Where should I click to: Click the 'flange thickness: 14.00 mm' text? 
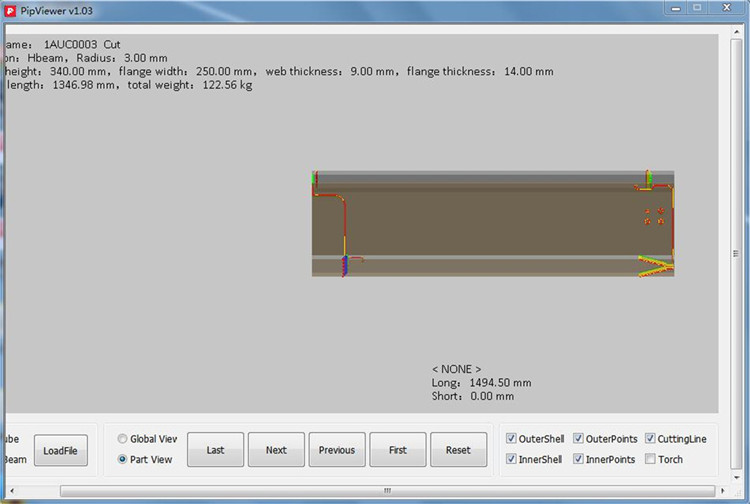(x=480, y=72)
